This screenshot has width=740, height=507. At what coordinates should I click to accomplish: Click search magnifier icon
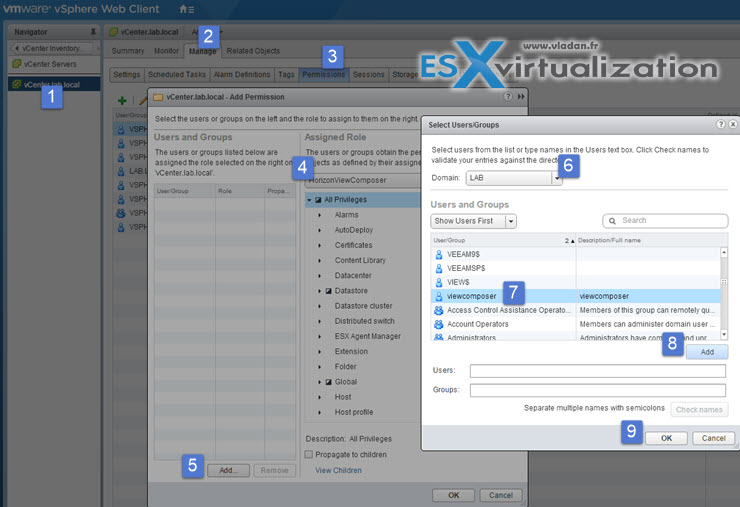tap(612, 221)
